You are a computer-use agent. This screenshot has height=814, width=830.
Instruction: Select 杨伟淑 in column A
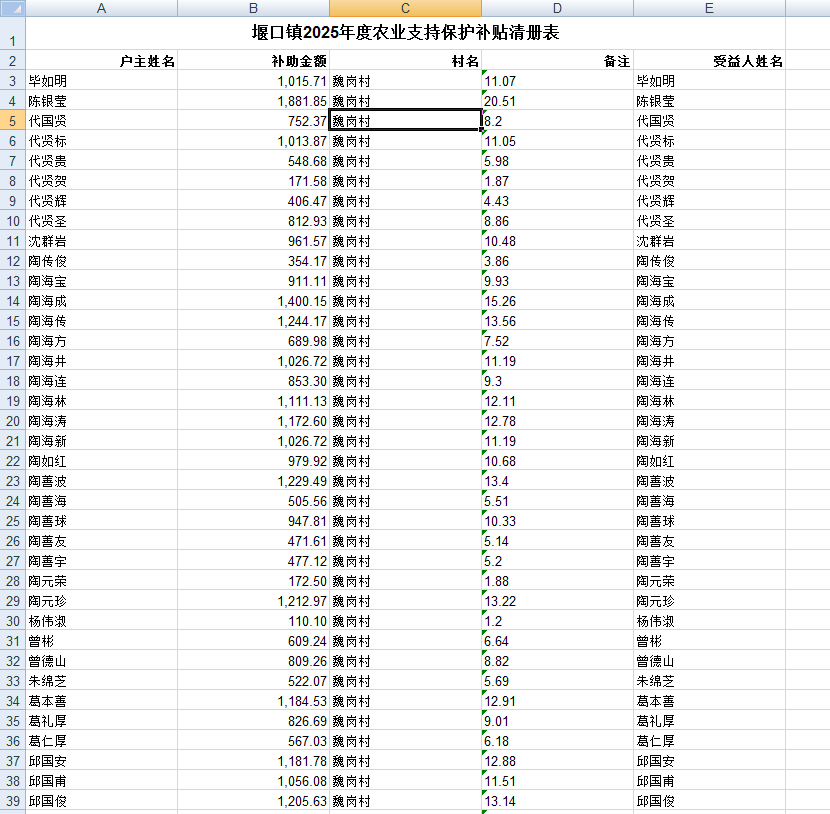(x=101, y=621)
